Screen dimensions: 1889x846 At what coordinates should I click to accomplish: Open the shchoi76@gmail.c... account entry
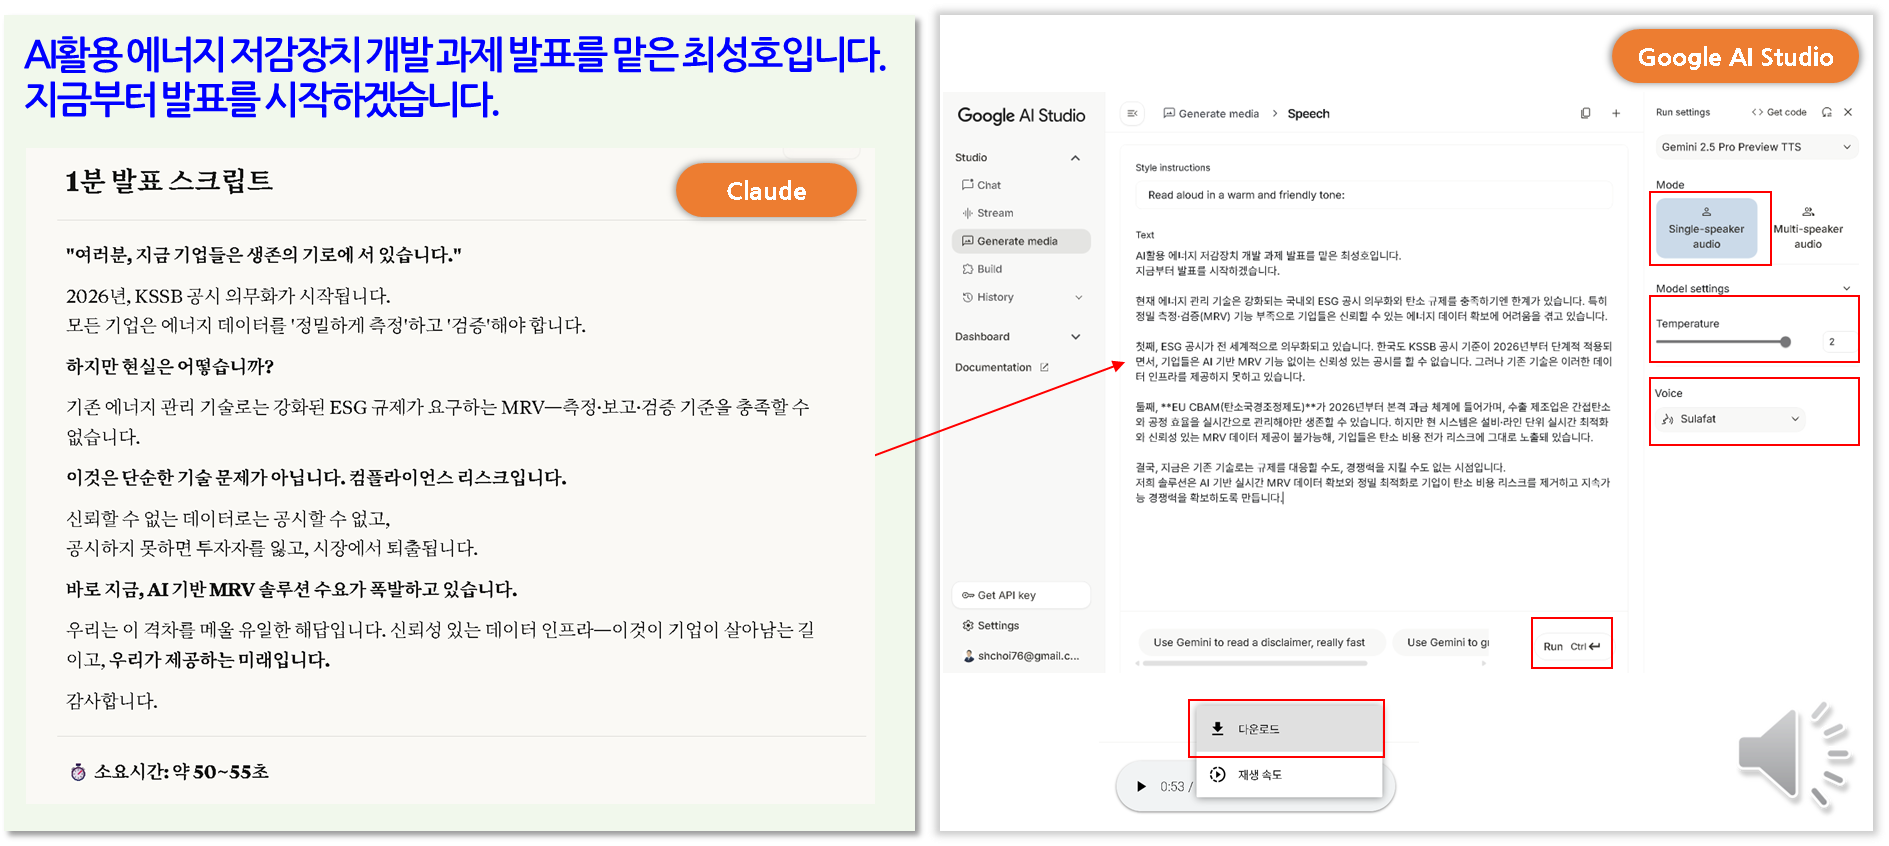click(1021, 656)
